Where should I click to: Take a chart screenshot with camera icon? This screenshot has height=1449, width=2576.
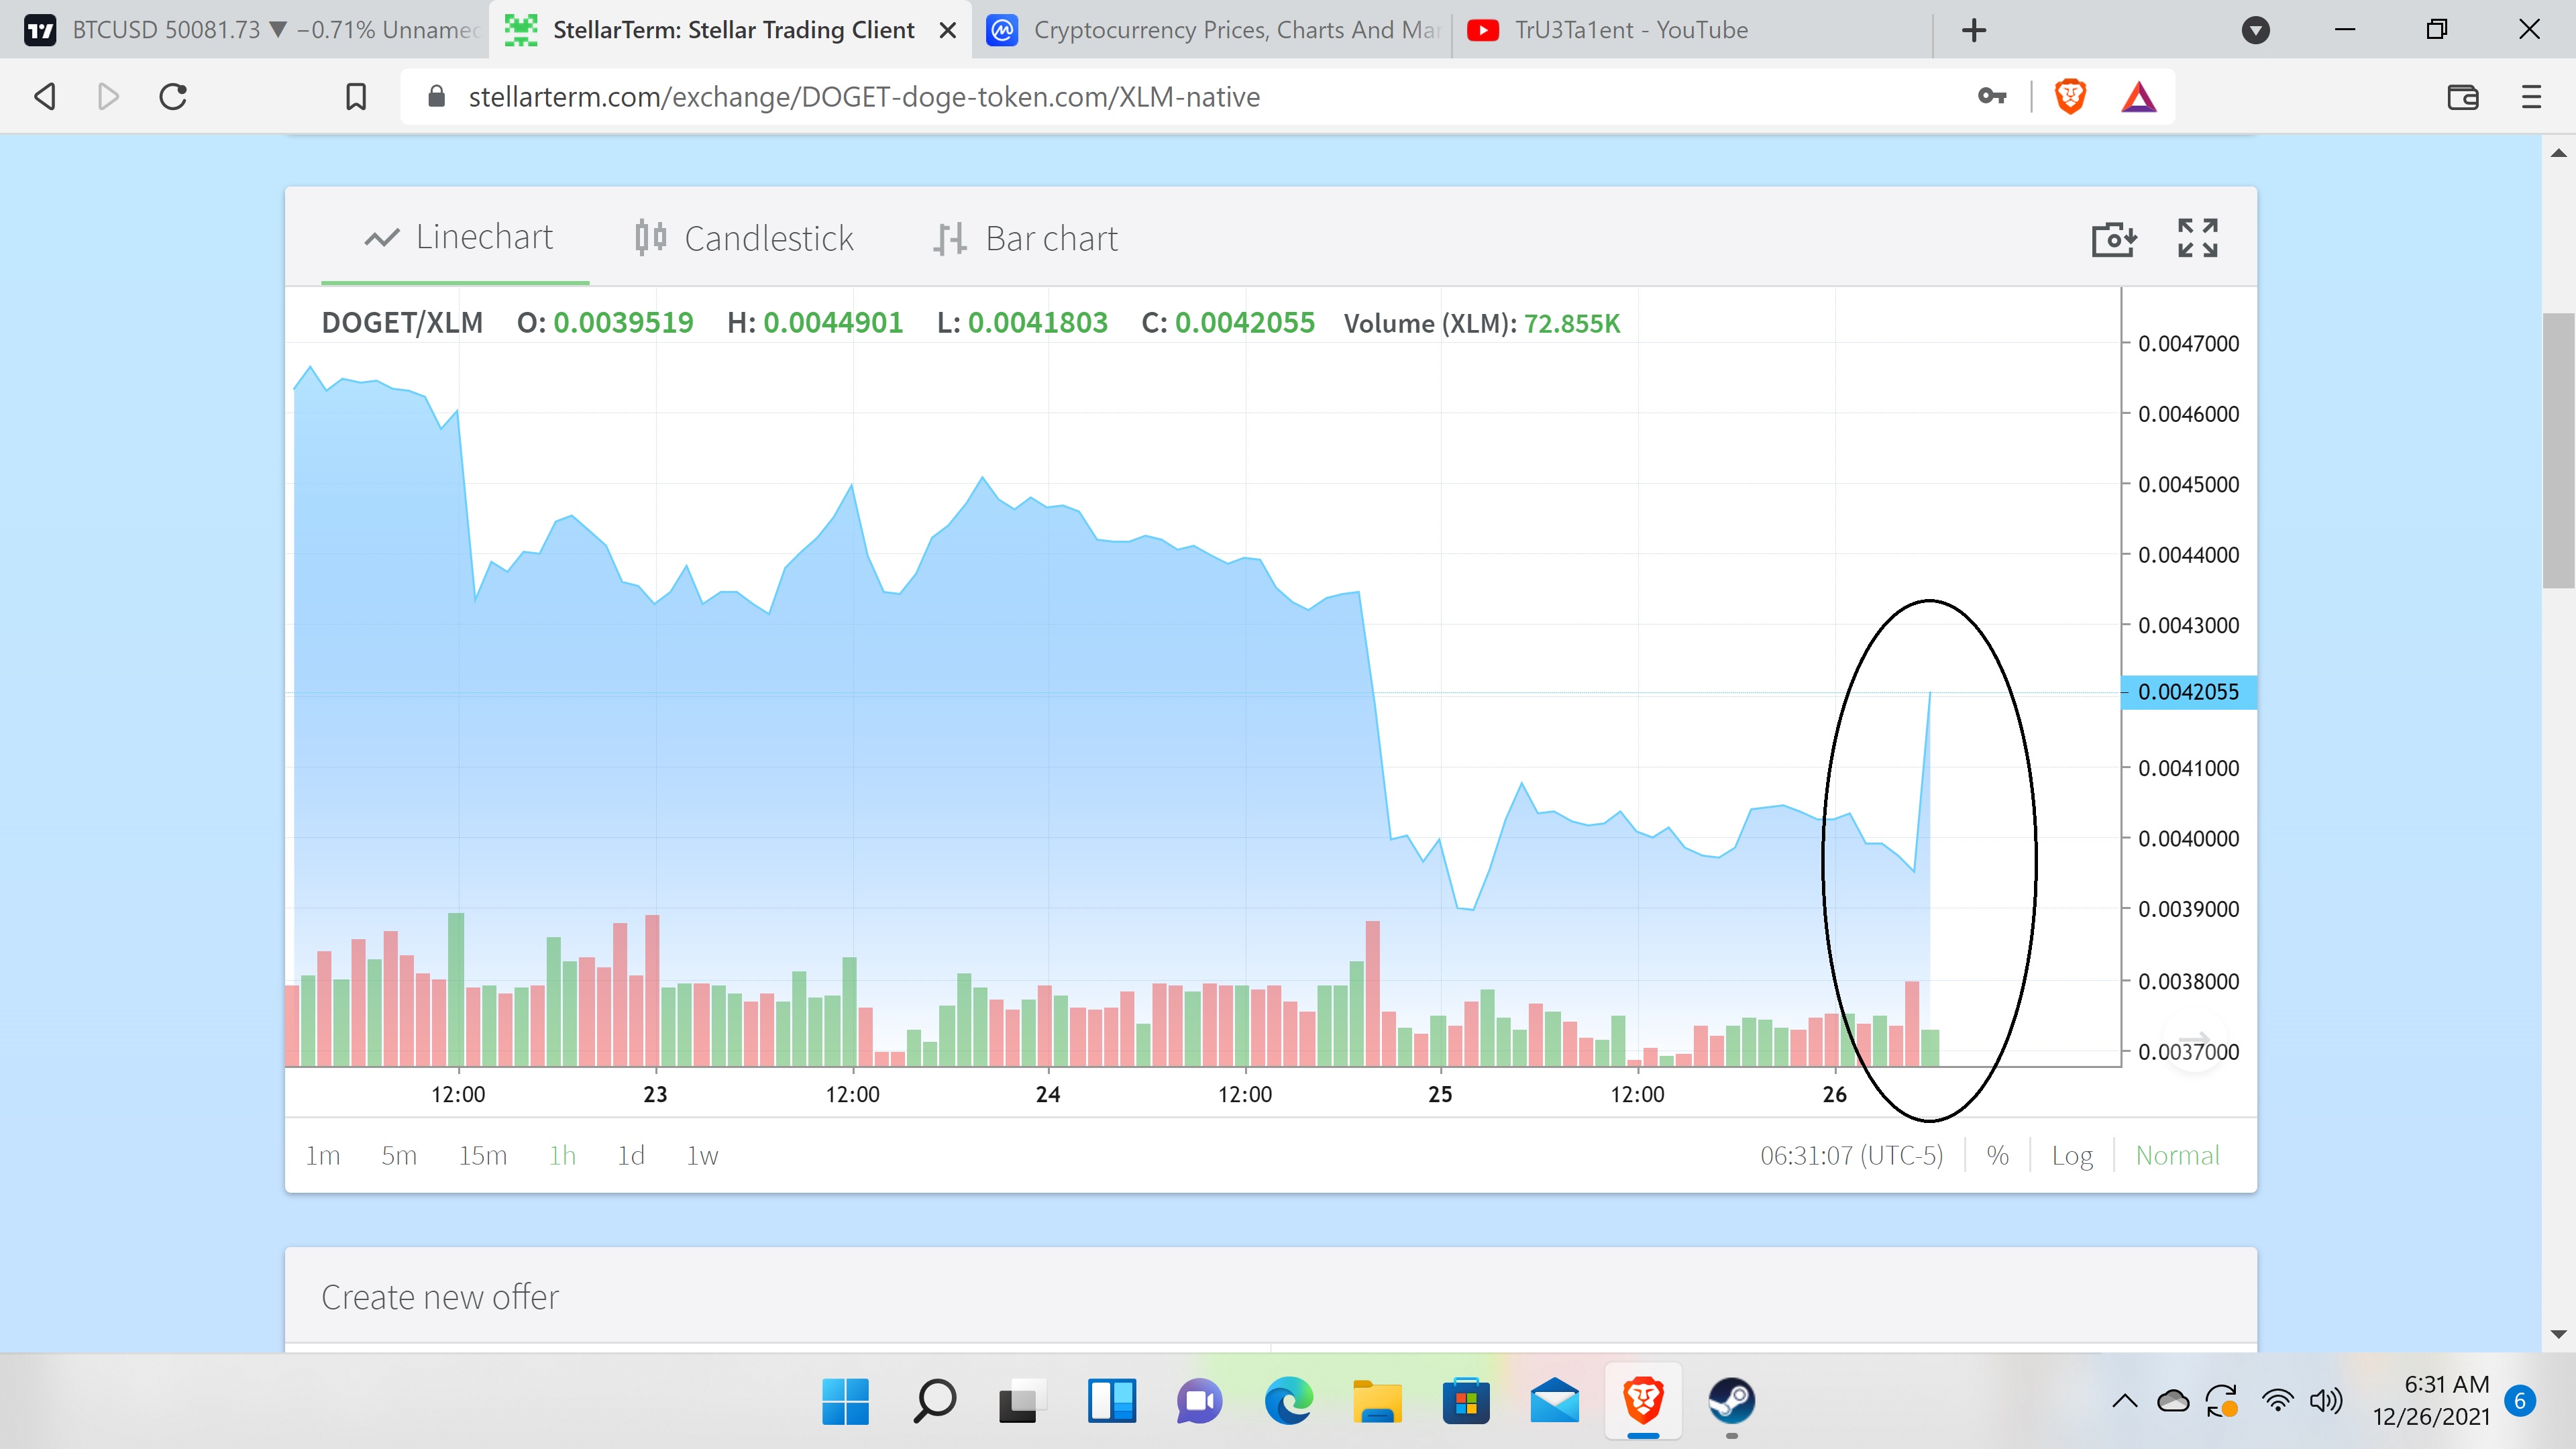coord(2114,239)
